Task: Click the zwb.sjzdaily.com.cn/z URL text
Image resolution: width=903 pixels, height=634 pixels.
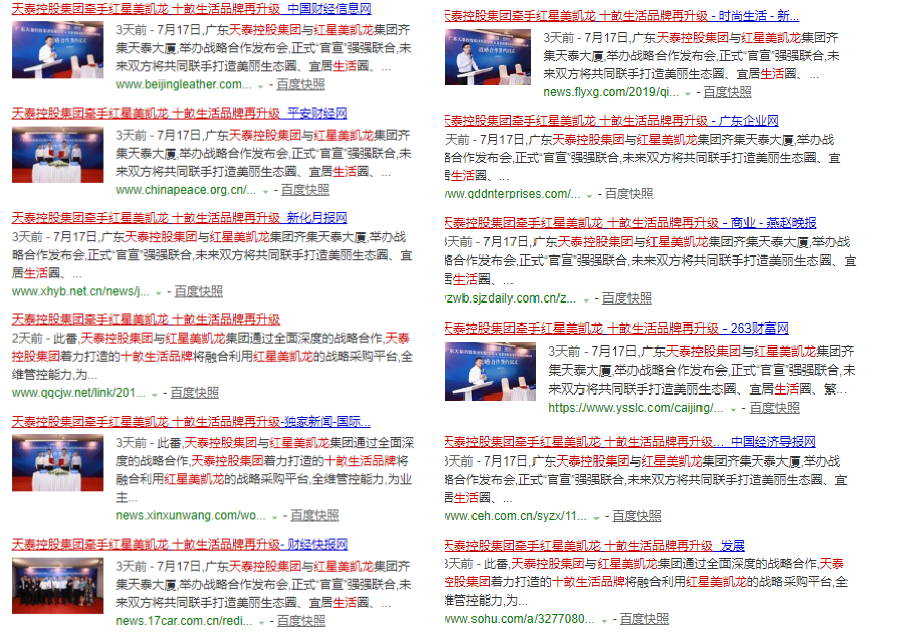Action: (510, 298)
